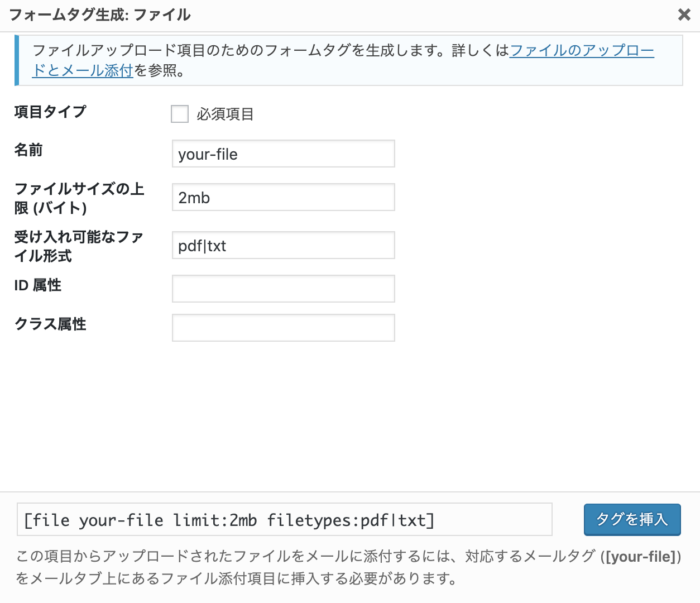Screen dimensions: 700x603
Task: Enable the 必須項目 checkbox
Action: click(x=180, y=114)
